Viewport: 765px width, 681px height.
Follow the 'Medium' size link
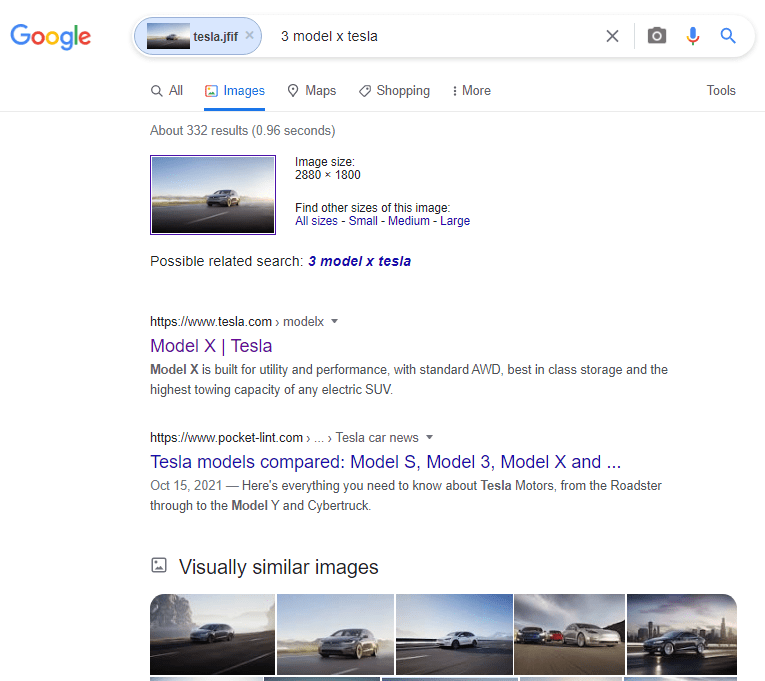[409, 221]
